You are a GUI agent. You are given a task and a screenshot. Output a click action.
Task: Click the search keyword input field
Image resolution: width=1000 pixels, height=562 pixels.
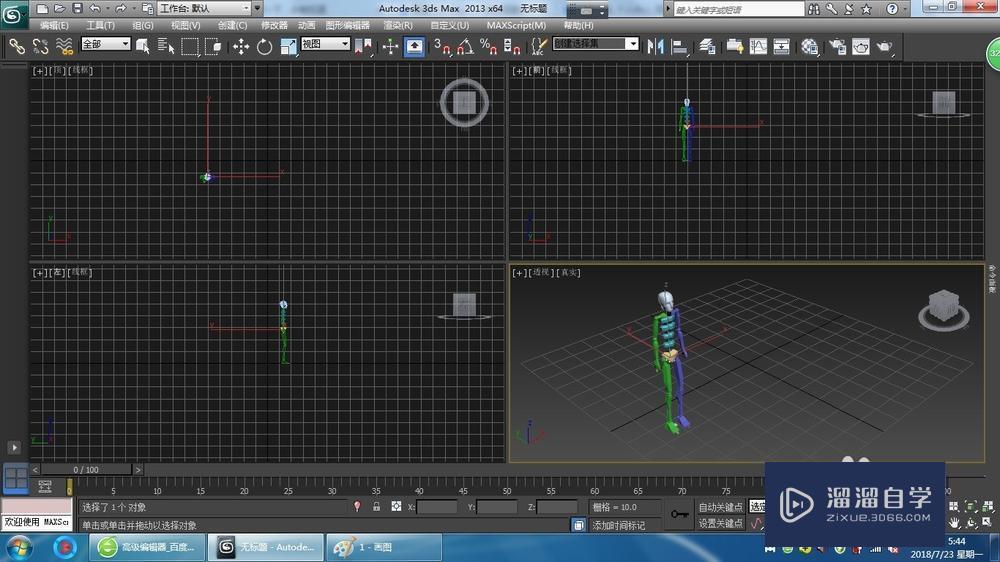coord(739,9)
